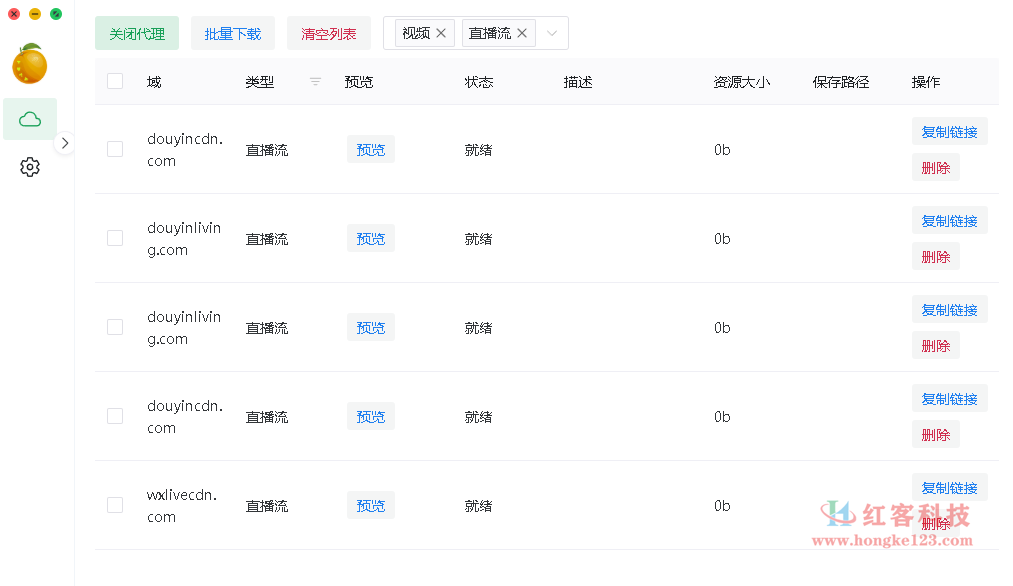Toggle the select-all header checkbox
Image resolution: width=1013 pixels, height=586 pixels.
(x=115, y=81)
